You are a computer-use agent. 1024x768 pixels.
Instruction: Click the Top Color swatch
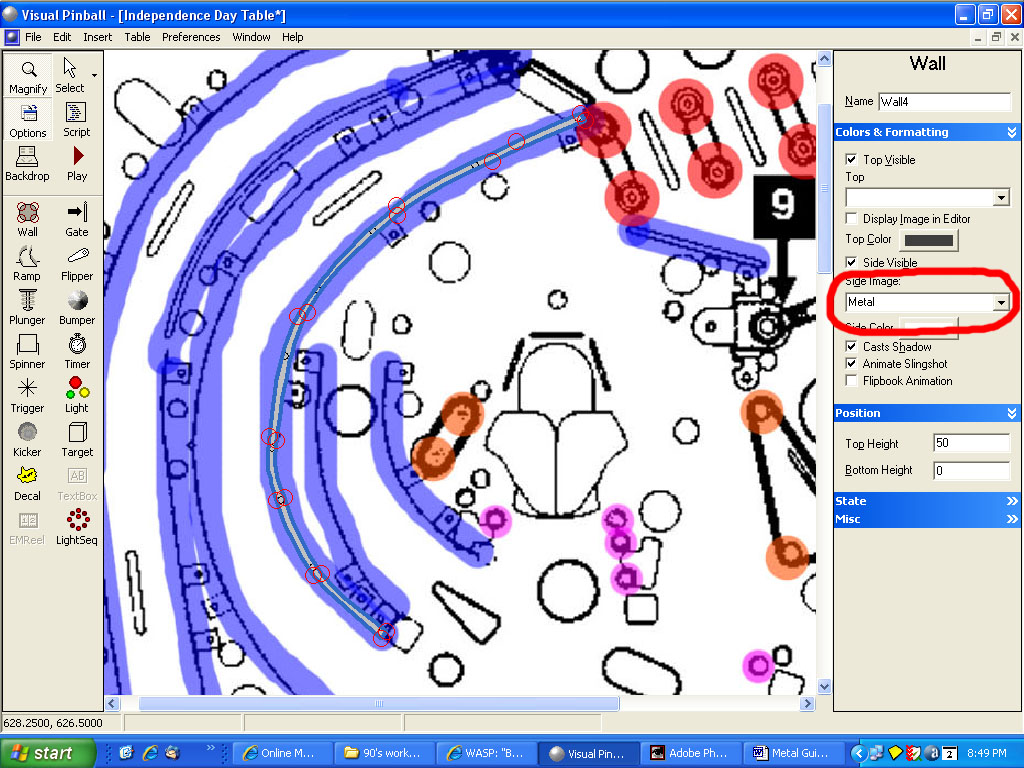(928, 240)
